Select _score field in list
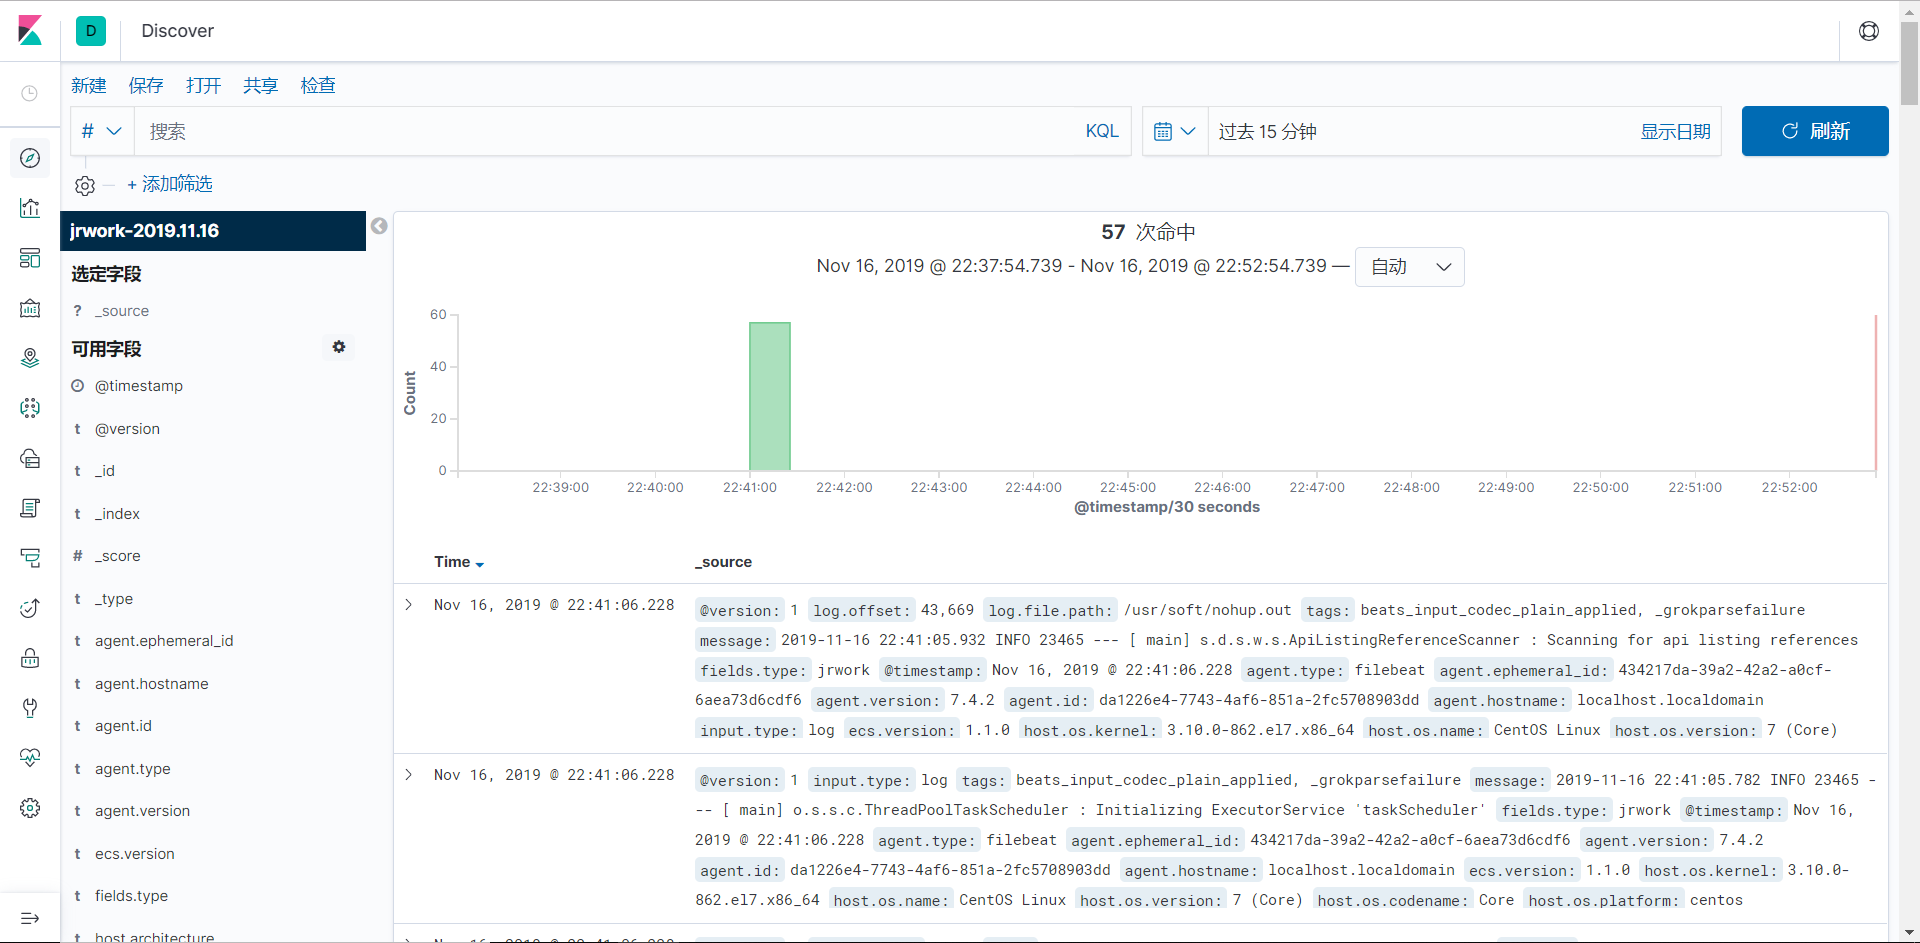Image resolution: width=1920 pixels, height=943 pixels. [117, 556]
